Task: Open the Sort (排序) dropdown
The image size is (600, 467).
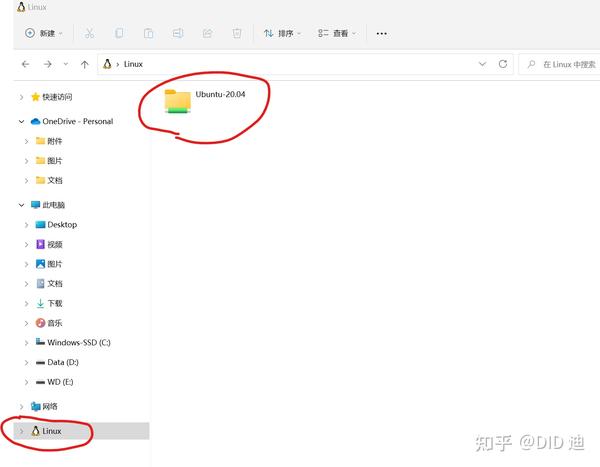Action: click(x=282, y=33)
